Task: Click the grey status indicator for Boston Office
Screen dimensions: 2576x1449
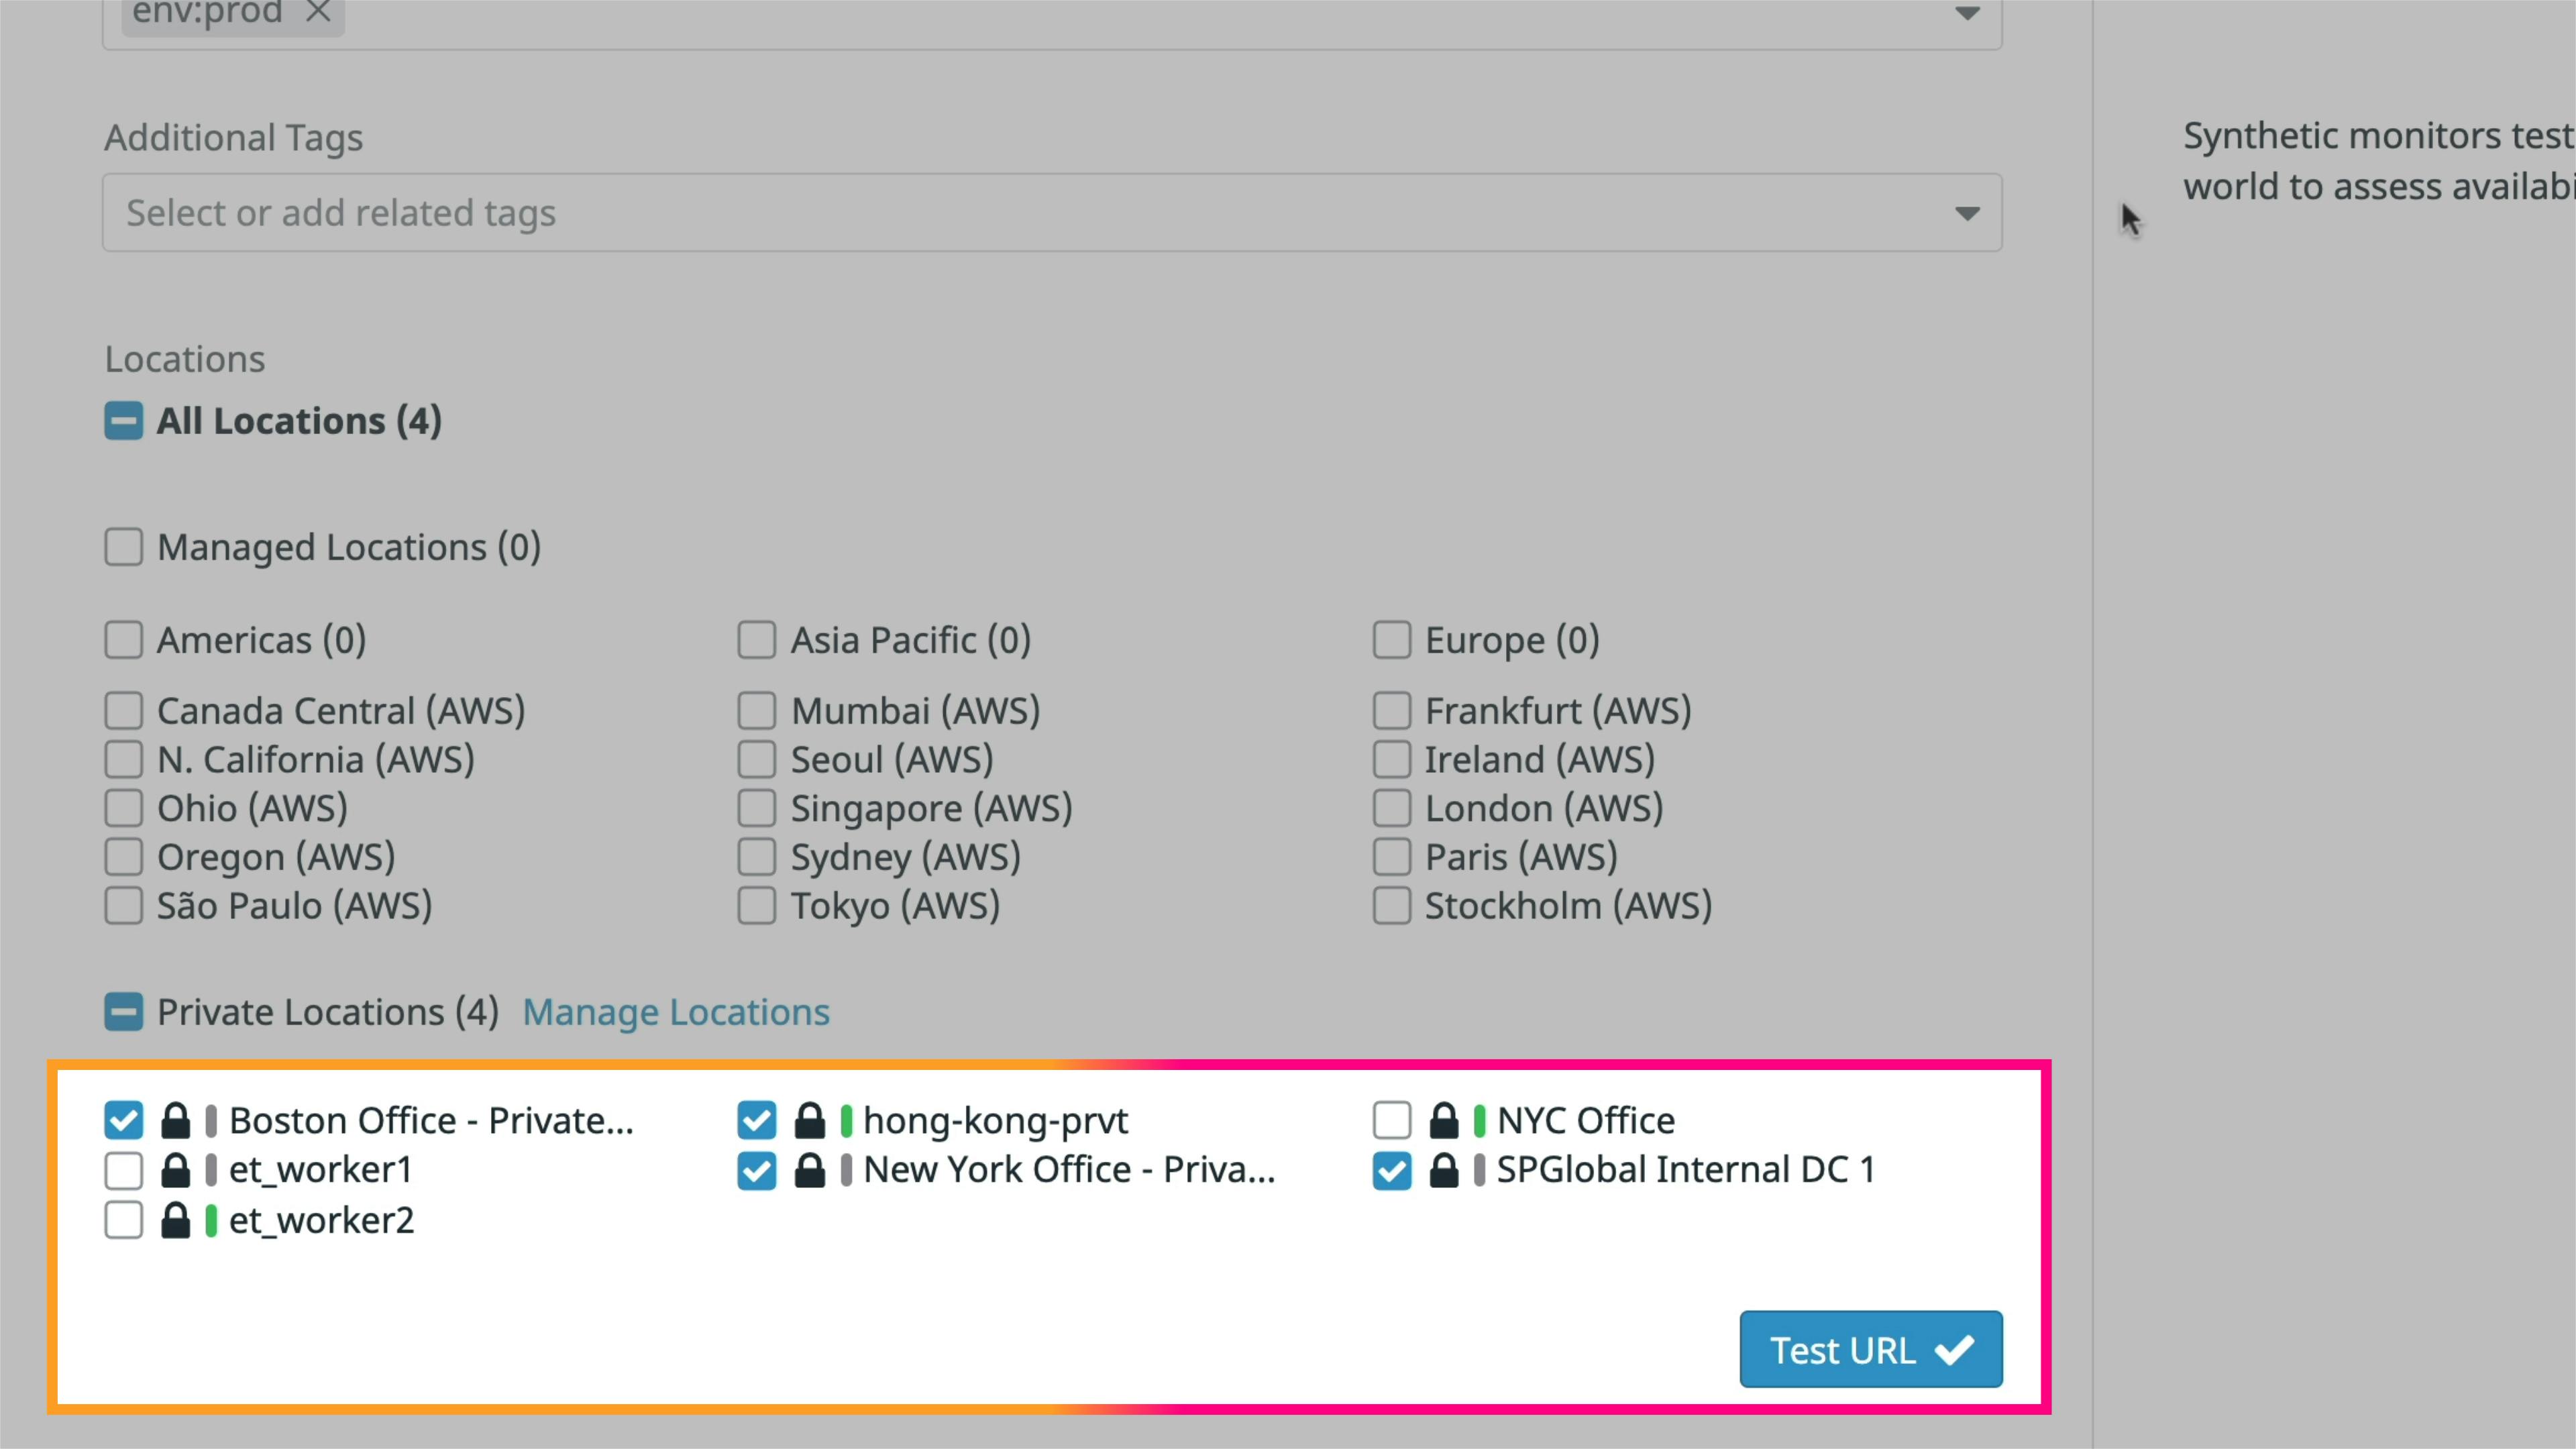Action: point(211,1121)
